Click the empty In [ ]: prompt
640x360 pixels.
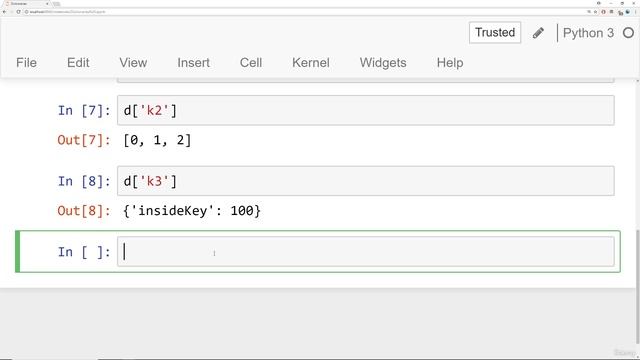[x=84, y=252]
